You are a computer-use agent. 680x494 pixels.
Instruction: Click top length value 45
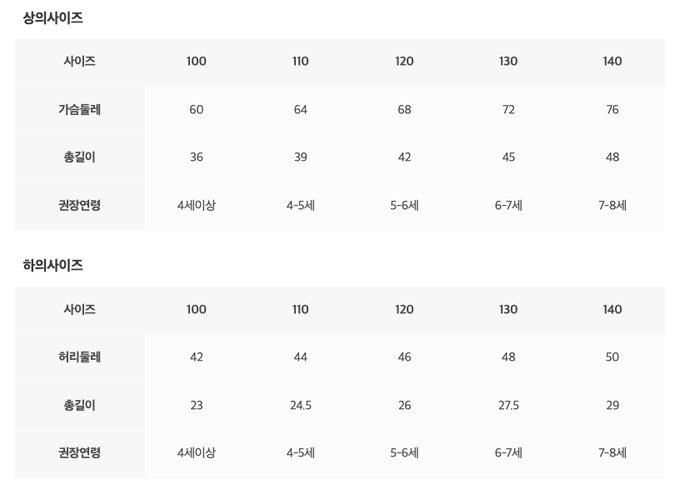[508, 157]
